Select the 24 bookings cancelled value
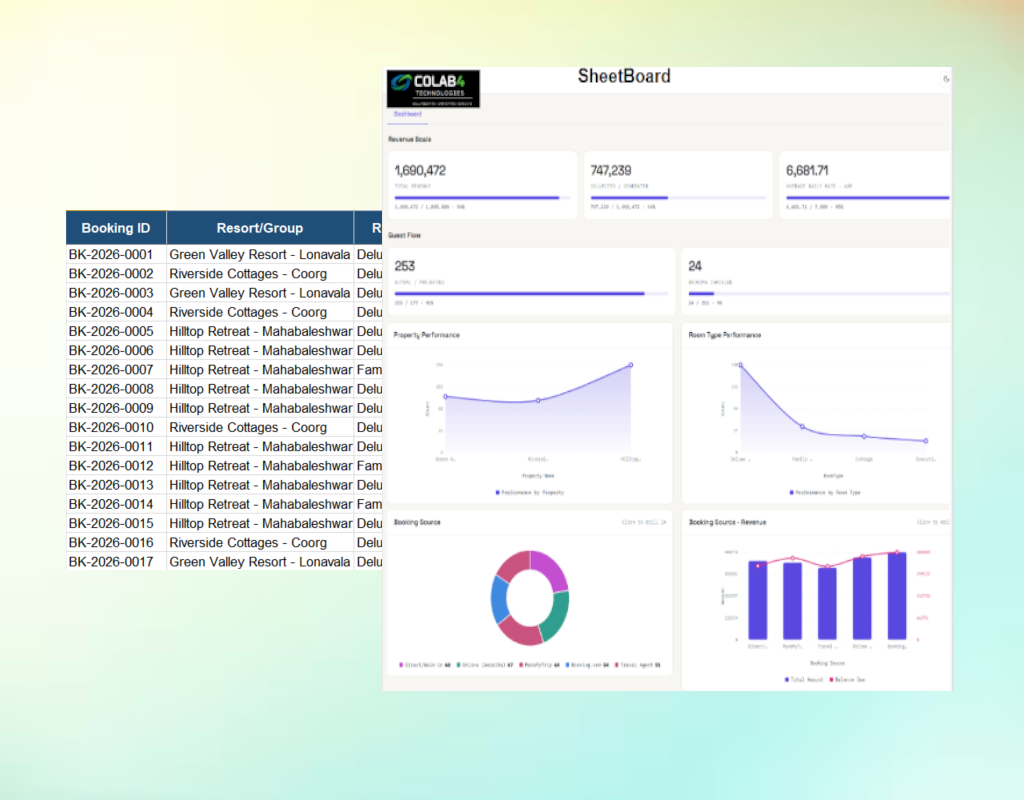The width and height of the screenshot is (1024, 800). (x=695, y=266)
